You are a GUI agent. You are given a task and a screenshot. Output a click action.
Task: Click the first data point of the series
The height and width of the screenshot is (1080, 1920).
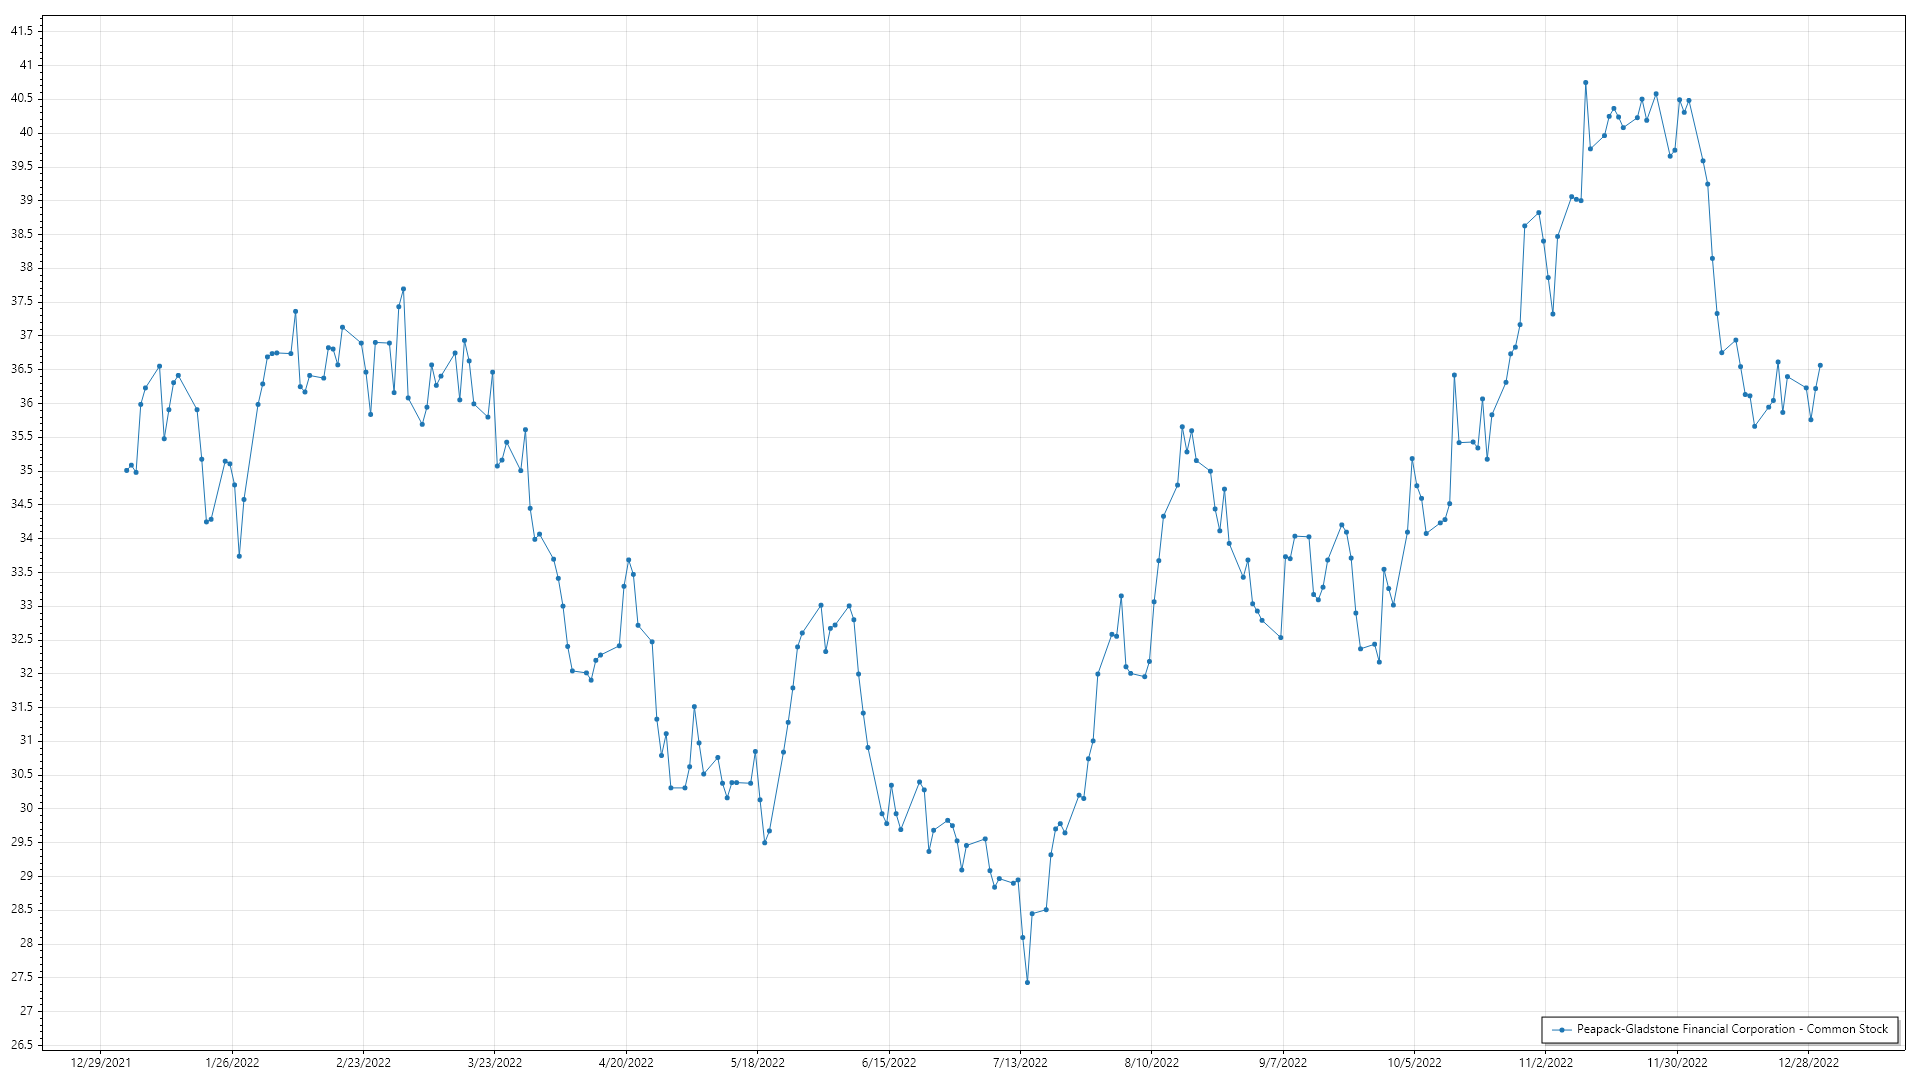coord(126,470)
